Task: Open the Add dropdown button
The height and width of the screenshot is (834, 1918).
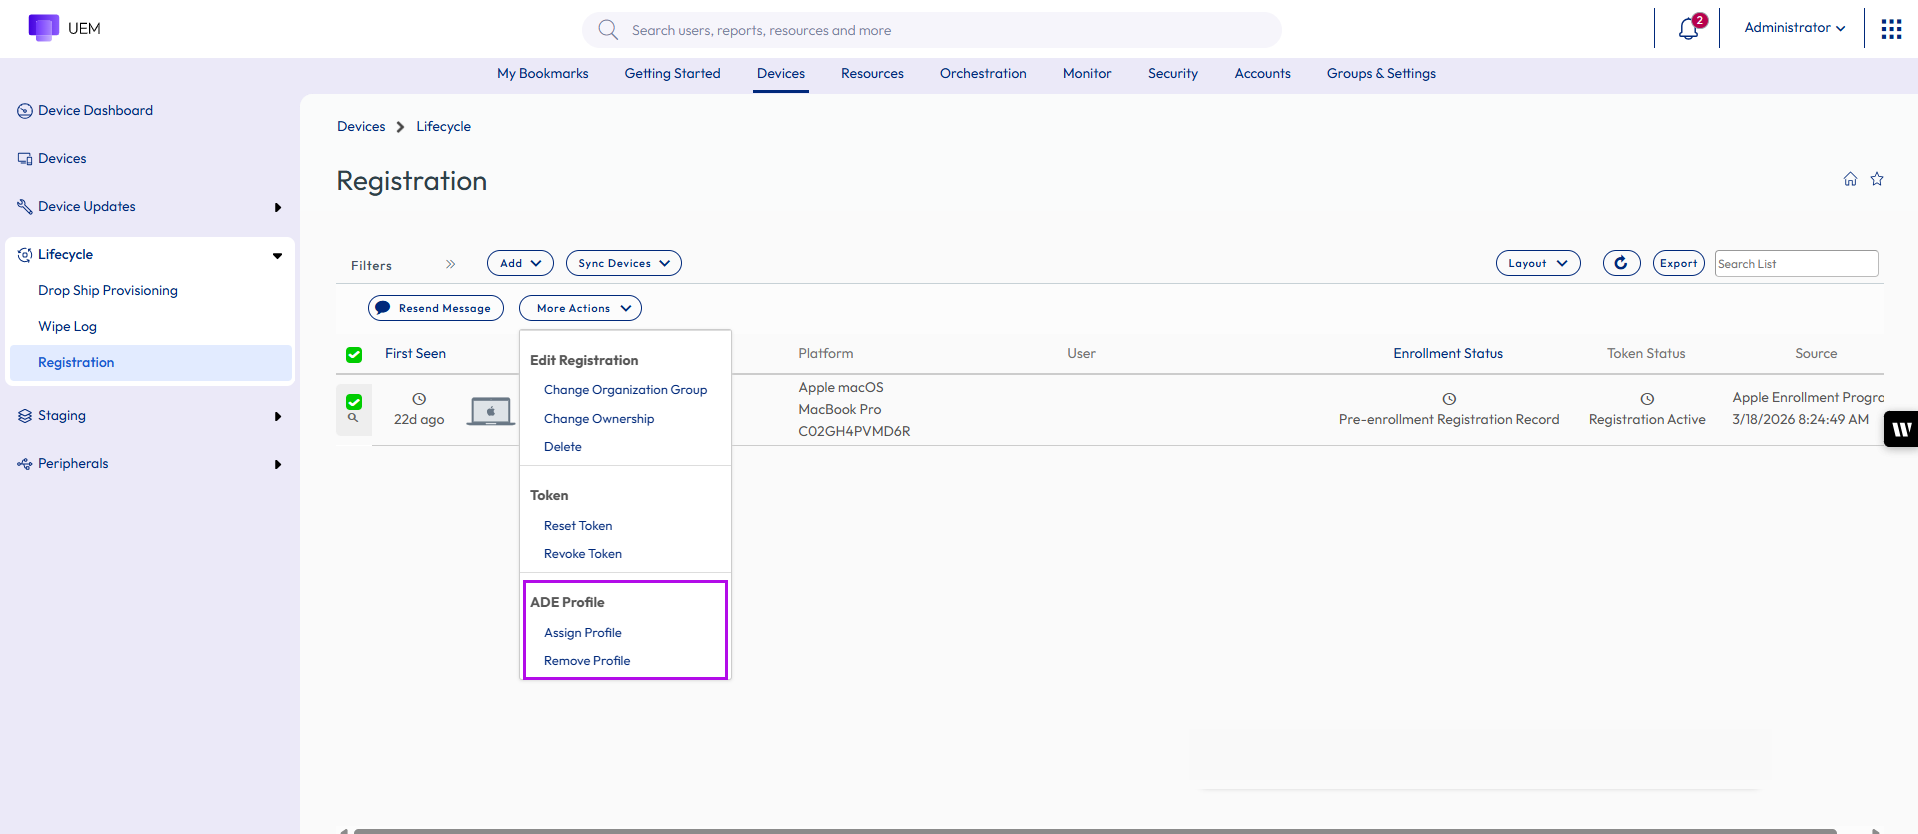Action: pyautogui.click(x=520, y=263)
